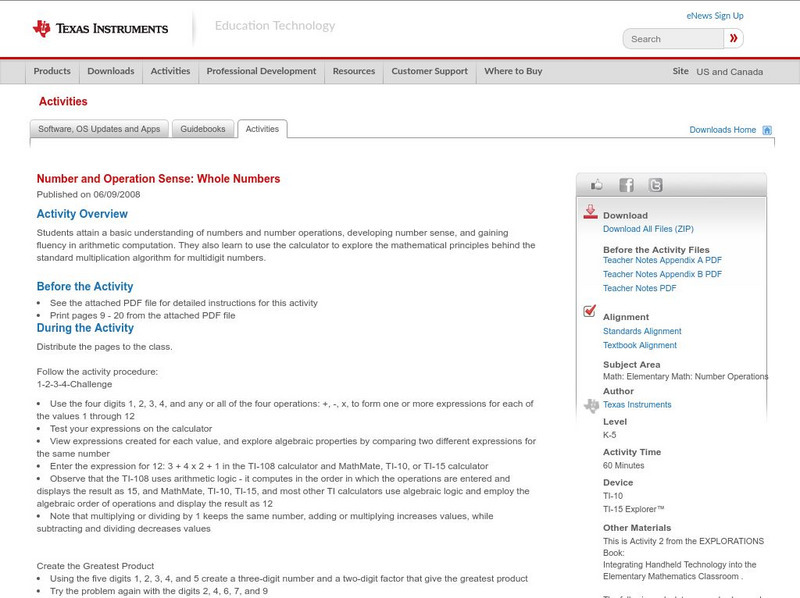This screenshot has width=800, height=598.
Task: Click the Alignment checkmark icon
Action: point(589,311)
